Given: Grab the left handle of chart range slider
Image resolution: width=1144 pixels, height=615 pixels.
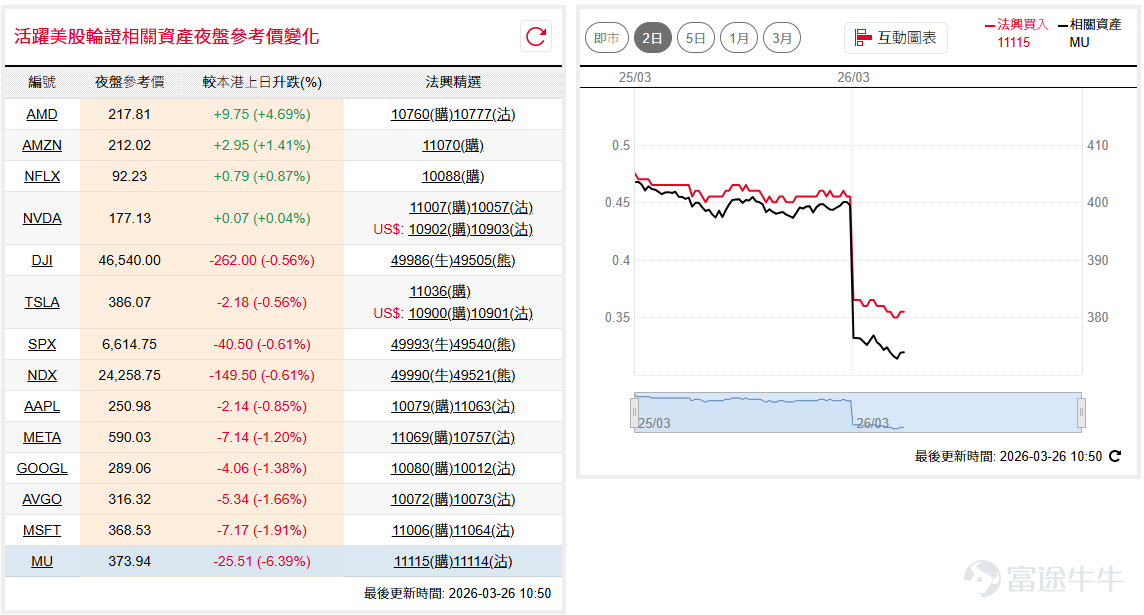Looking at the screenshot, I should [x=634, y=412].
